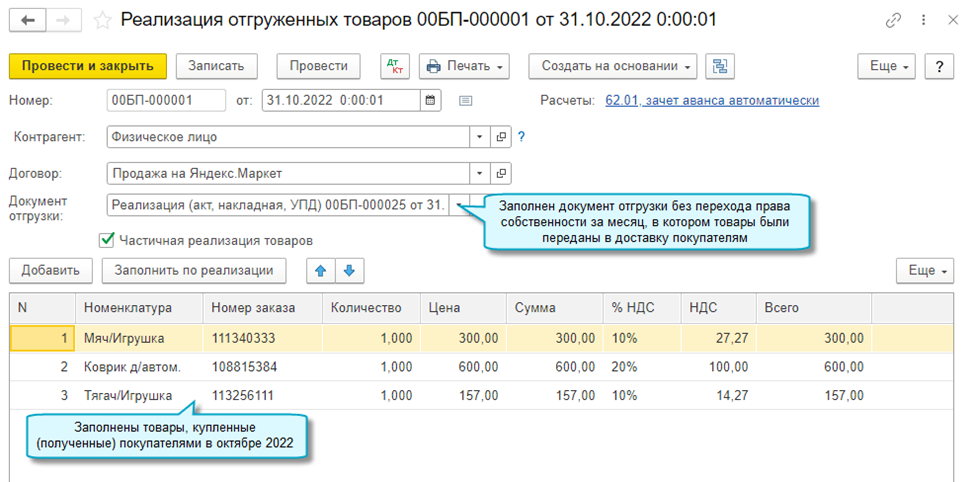Add document to favorites with star icon

coord(103,20)
